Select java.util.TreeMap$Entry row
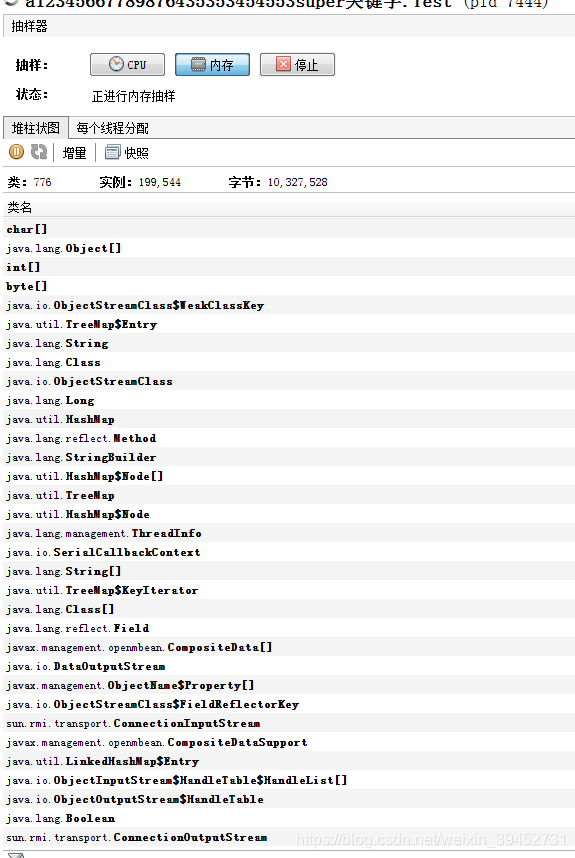The image size is (575, 858). [x=289, y=324]
